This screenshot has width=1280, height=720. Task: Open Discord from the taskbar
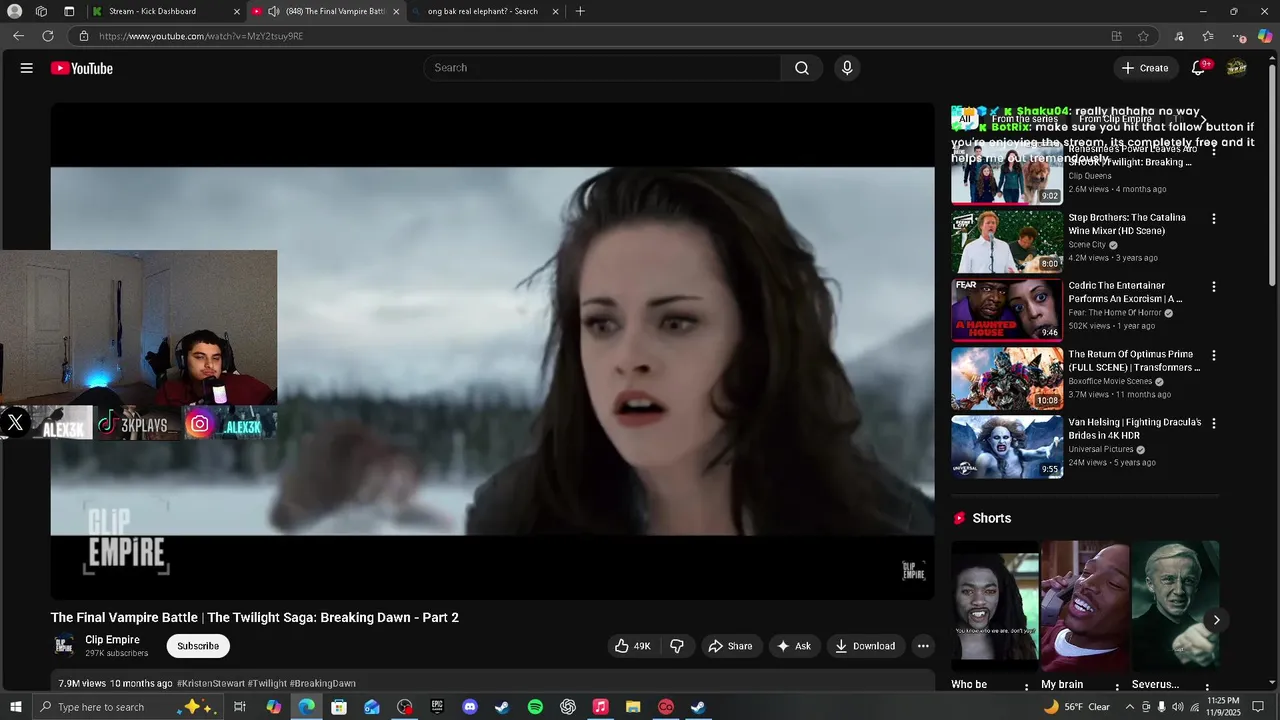pos(470,707)
